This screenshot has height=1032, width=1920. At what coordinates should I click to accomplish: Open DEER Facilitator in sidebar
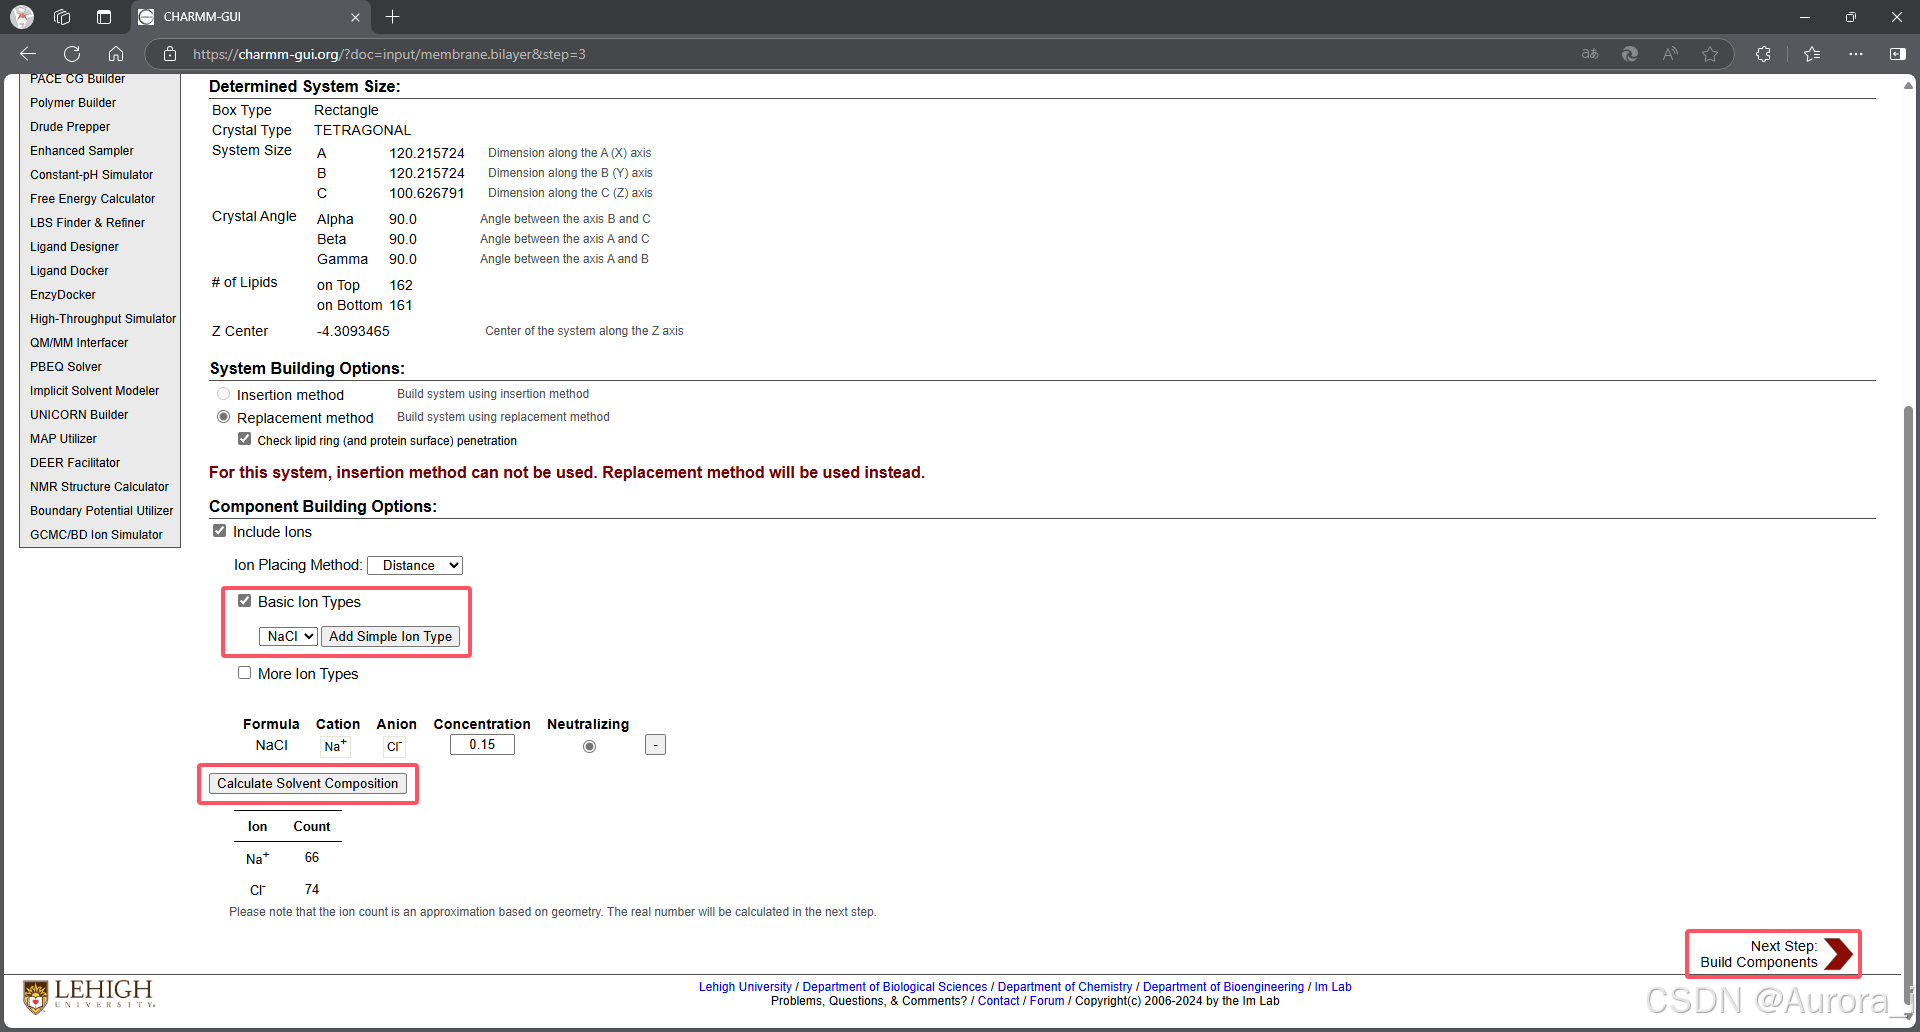[75, 463]
